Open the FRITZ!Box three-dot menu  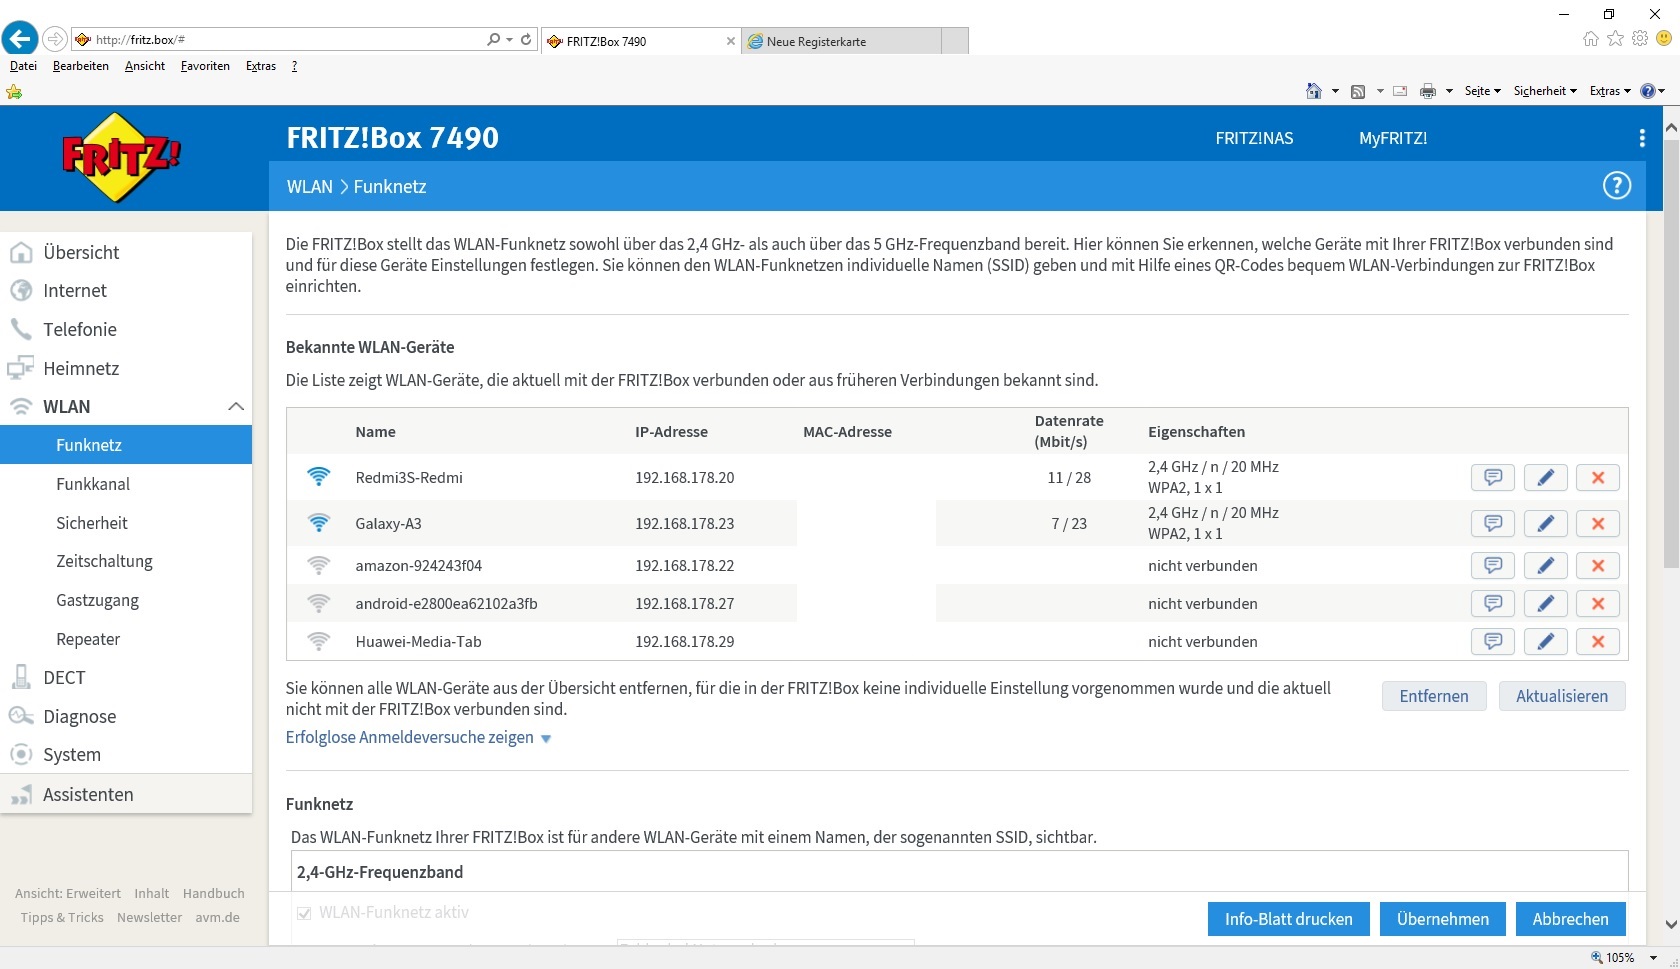(x=1642, y=138)
